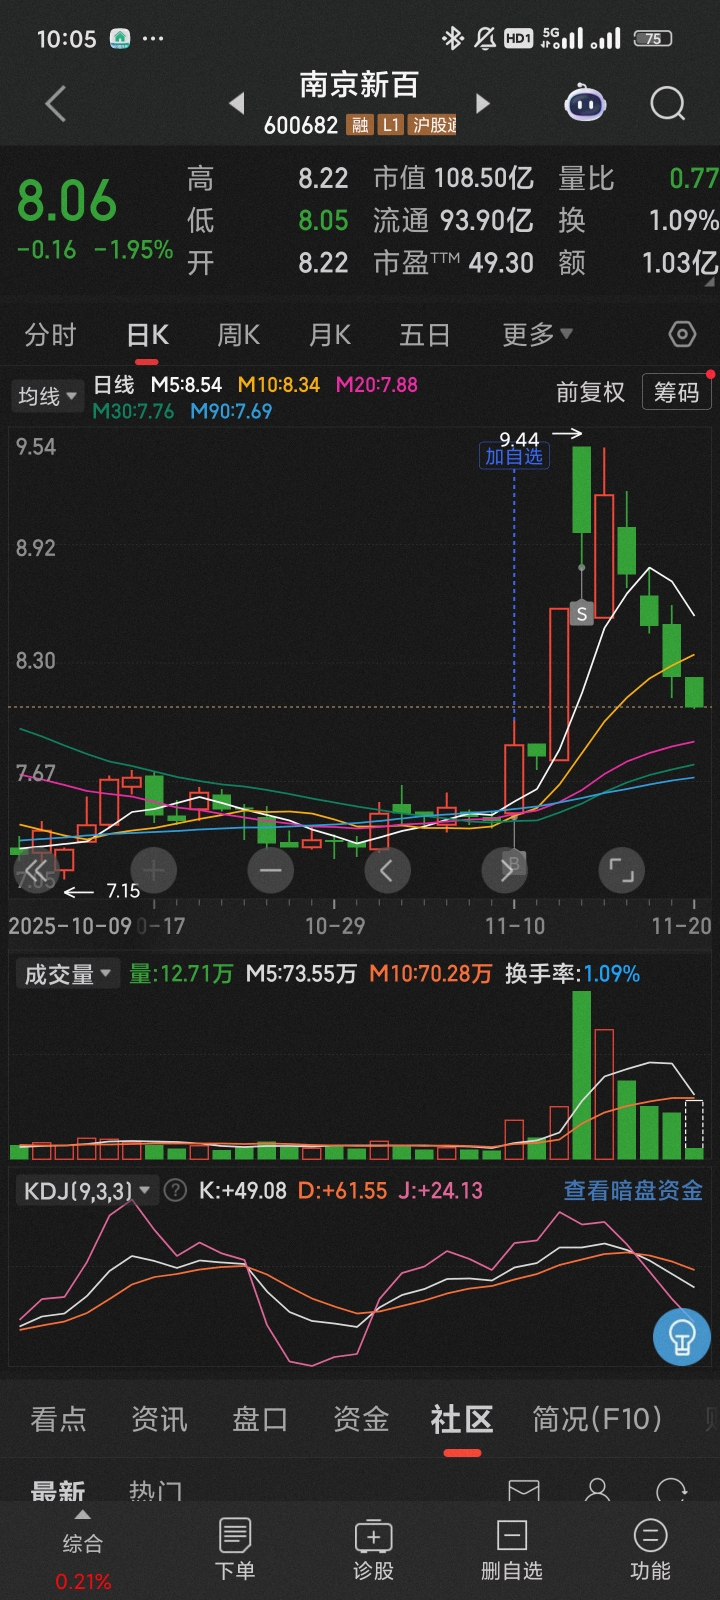Tap current price 8.06

tap(67, 201)
